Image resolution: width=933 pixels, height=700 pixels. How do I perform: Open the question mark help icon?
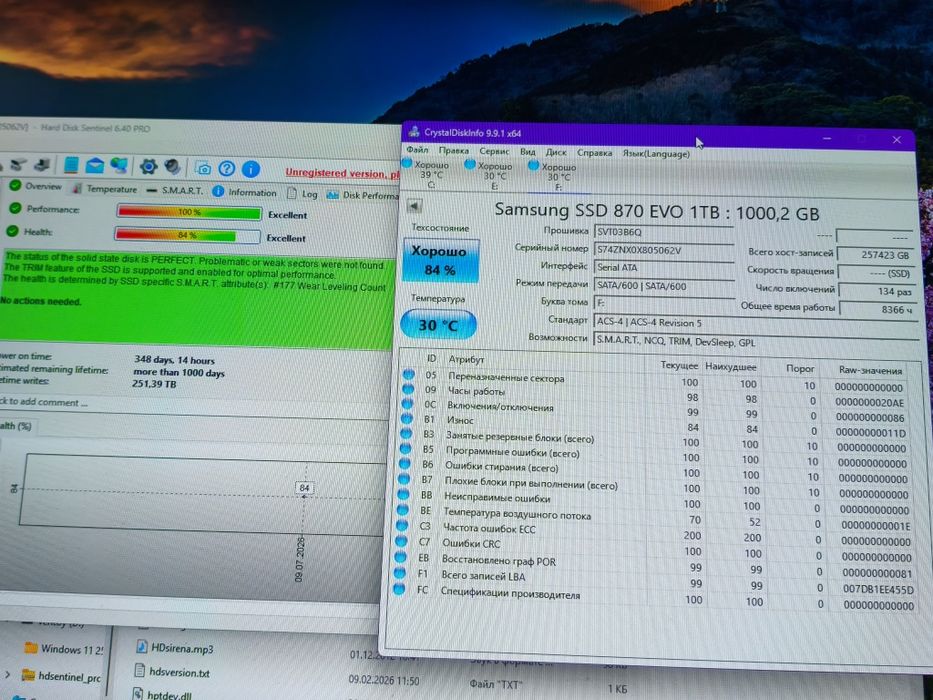coord(226,169)
